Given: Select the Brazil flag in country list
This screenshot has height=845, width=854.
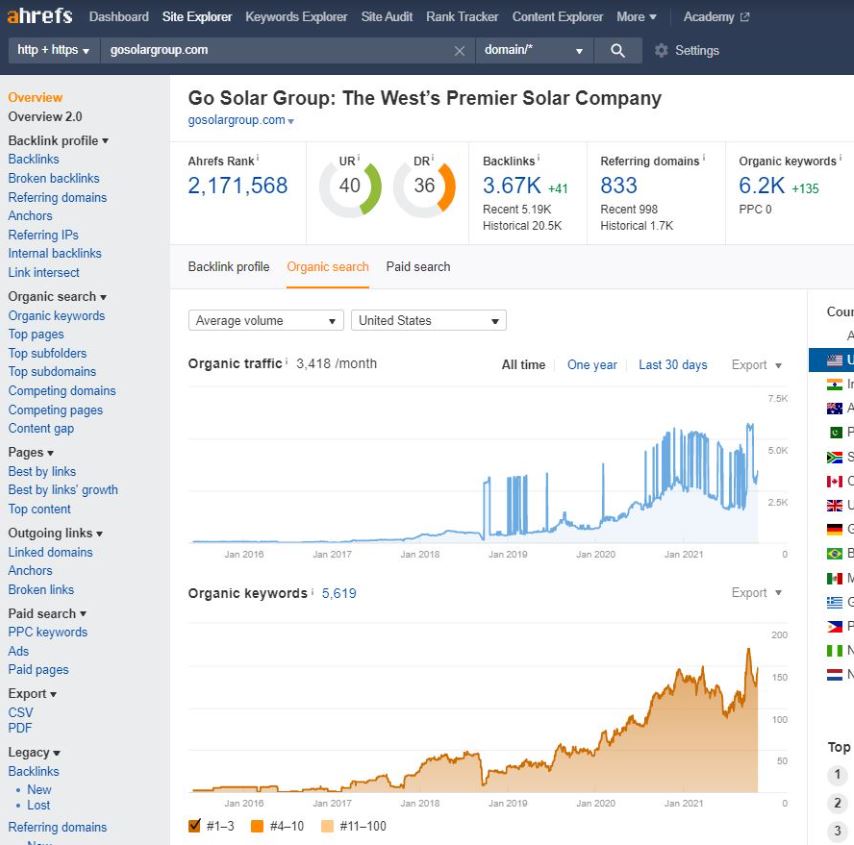Looking at the screenshot, I should [834, 554].
